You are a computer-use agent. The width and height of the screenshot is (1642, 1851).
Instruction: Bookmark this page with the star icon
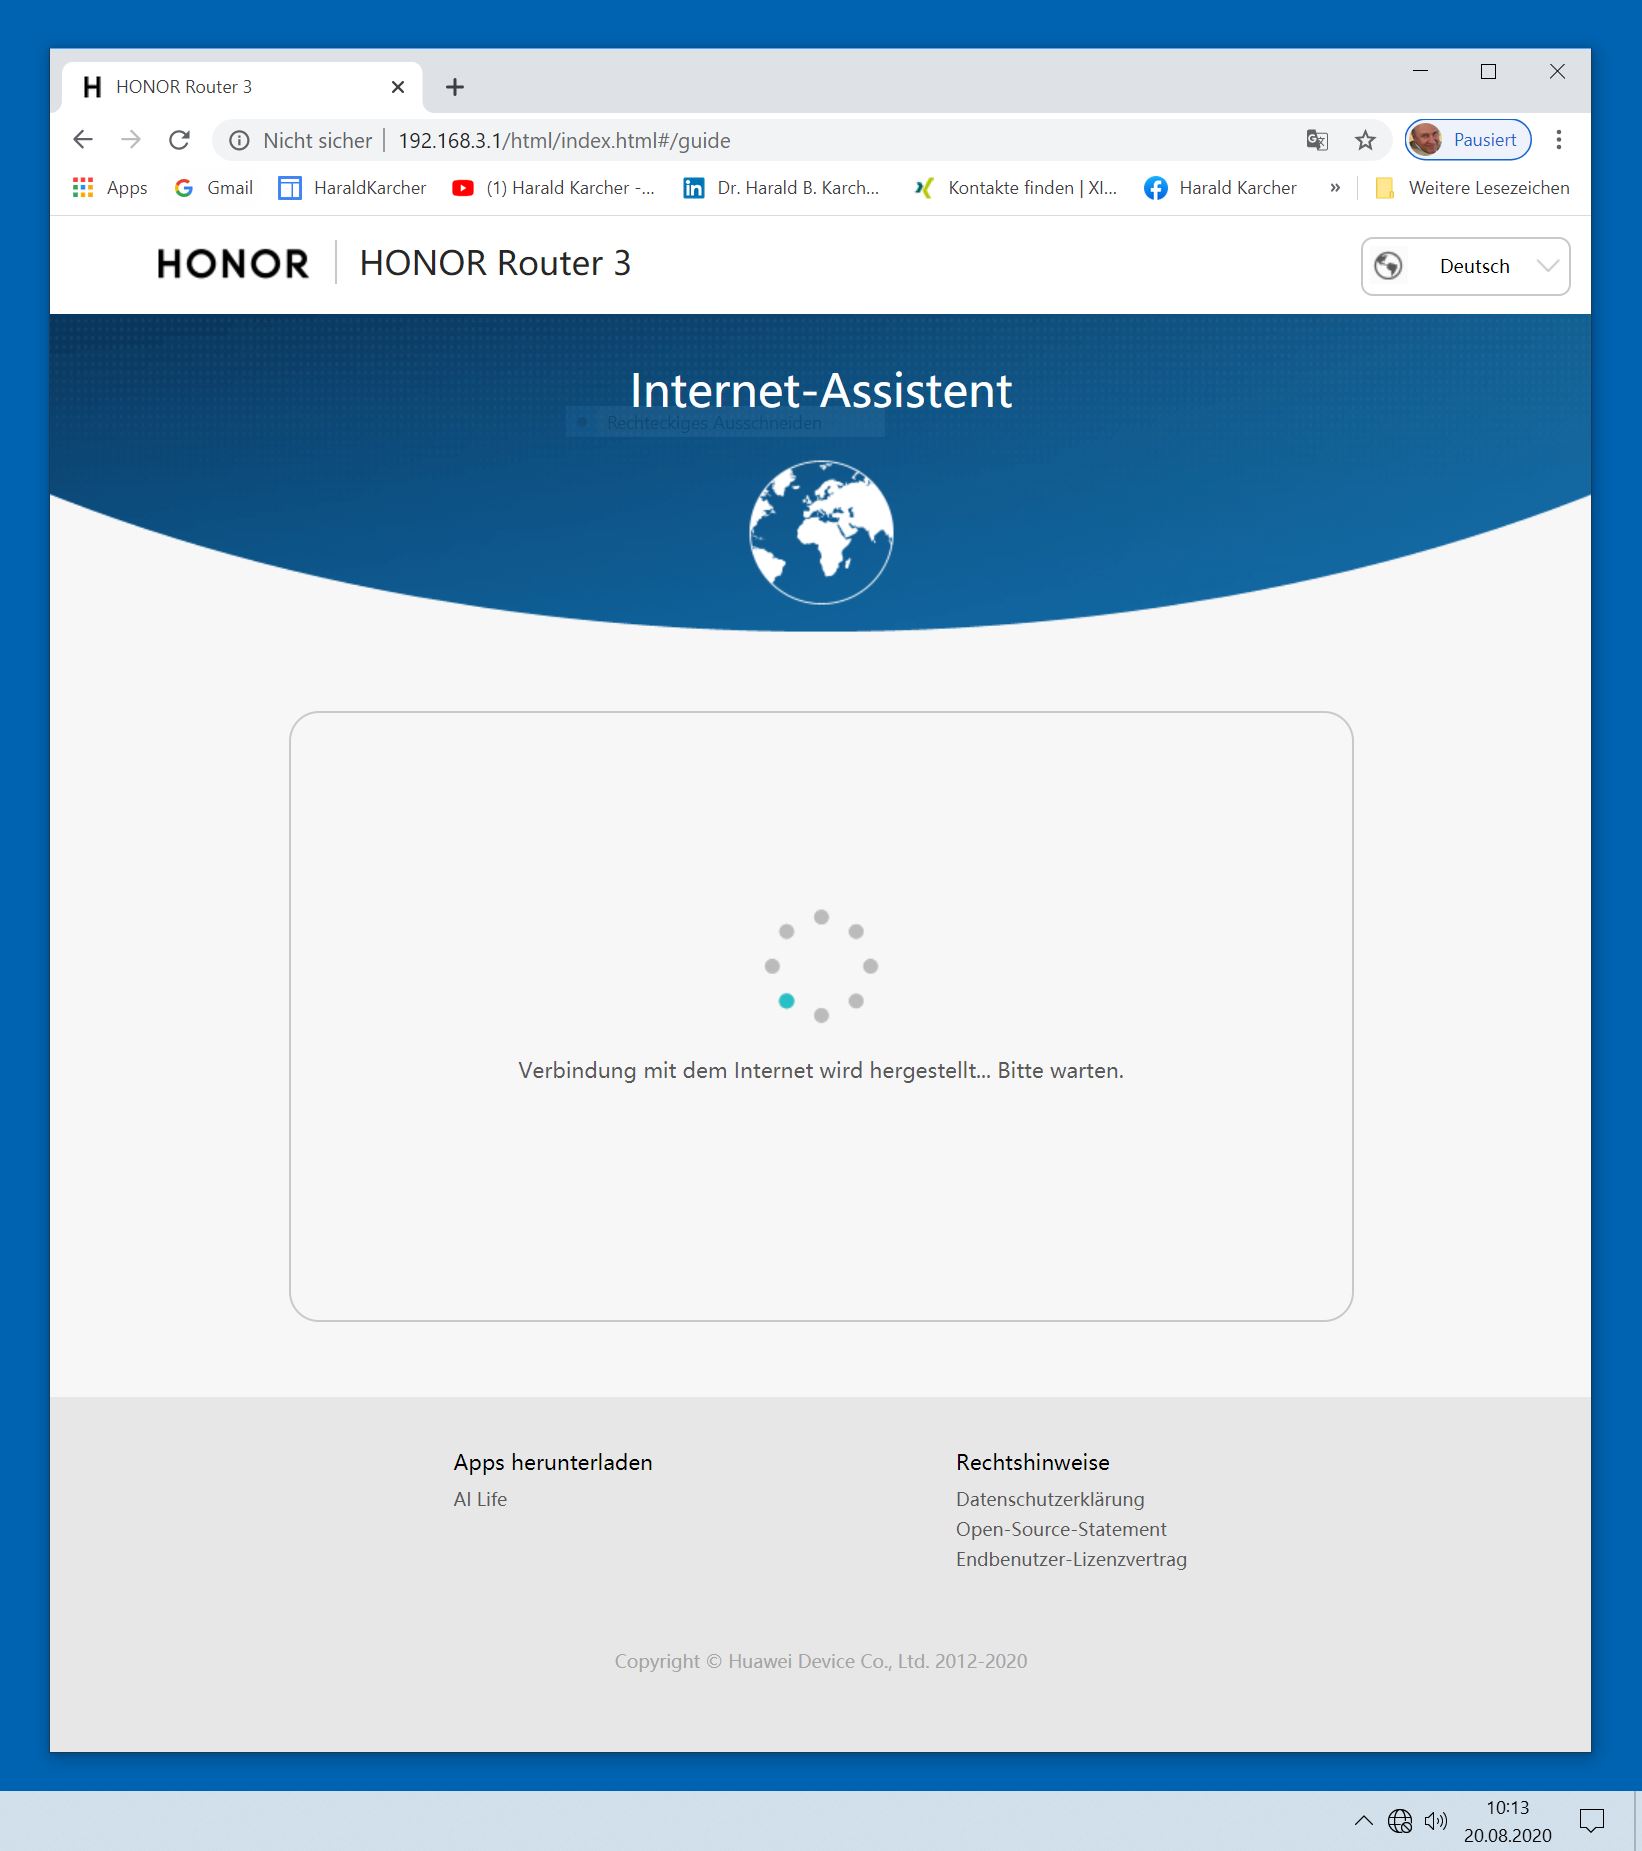coord(1365,140)
